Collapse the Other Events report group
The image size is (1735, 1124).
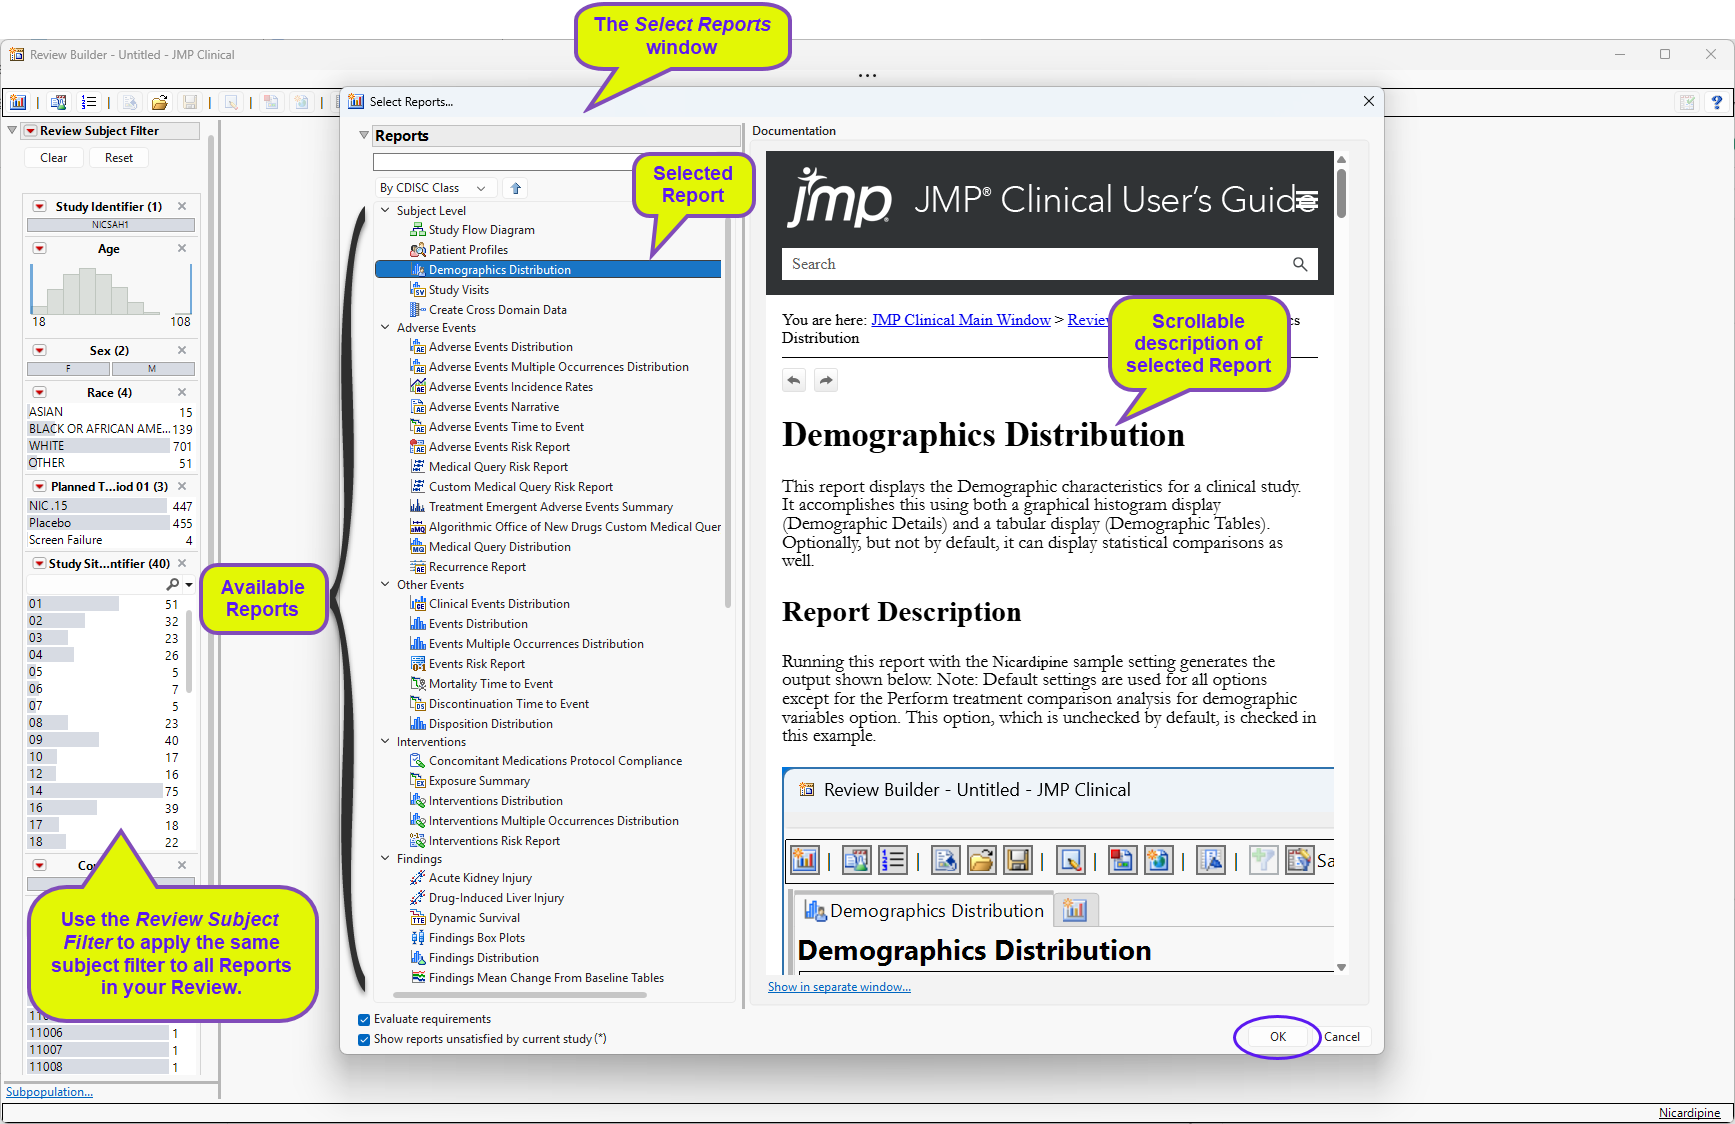(x=385, y=584)
